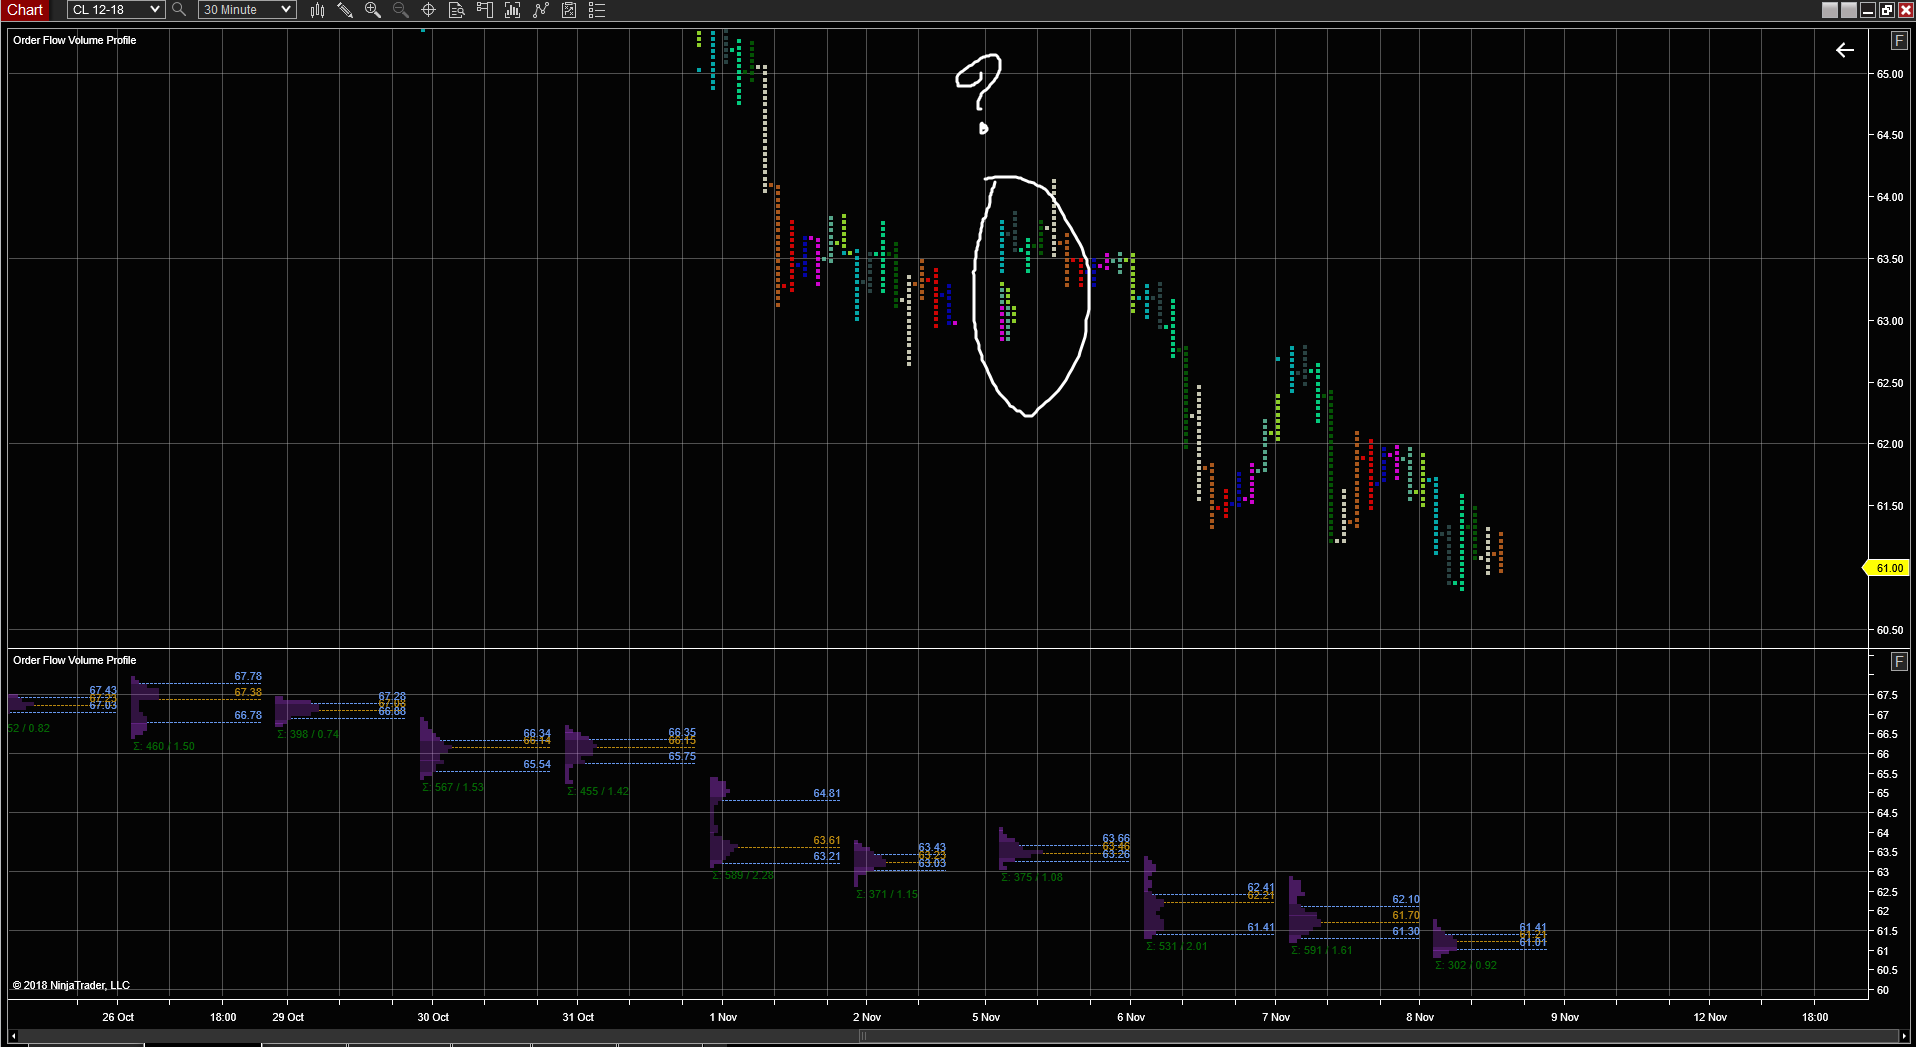The image size is (1916, 1047).
Task: Click the '30 Oct' date label
Action: coord(433,1017)
